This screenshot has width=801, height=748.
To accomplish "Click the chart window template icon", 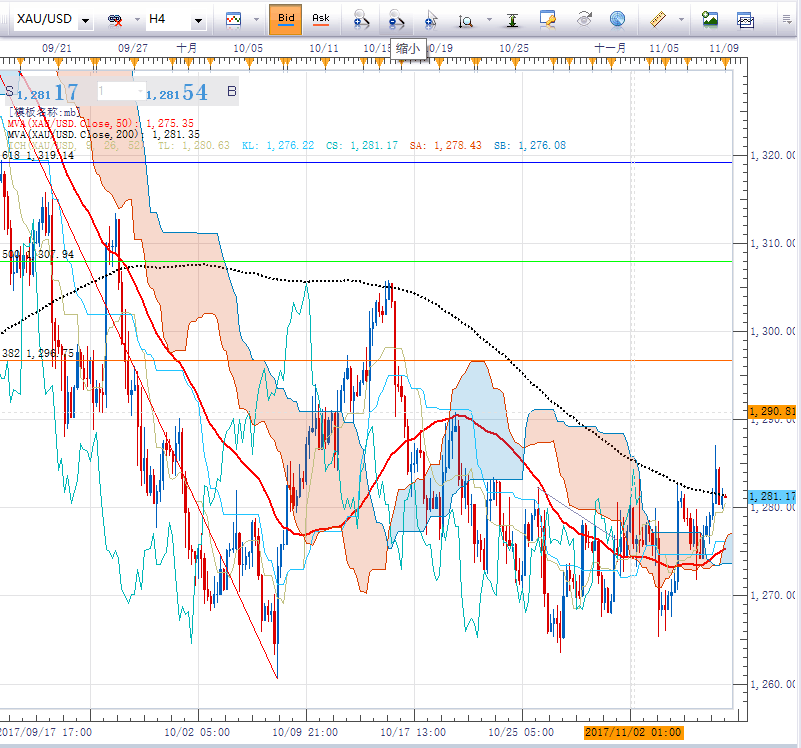I will pos(745,19).
